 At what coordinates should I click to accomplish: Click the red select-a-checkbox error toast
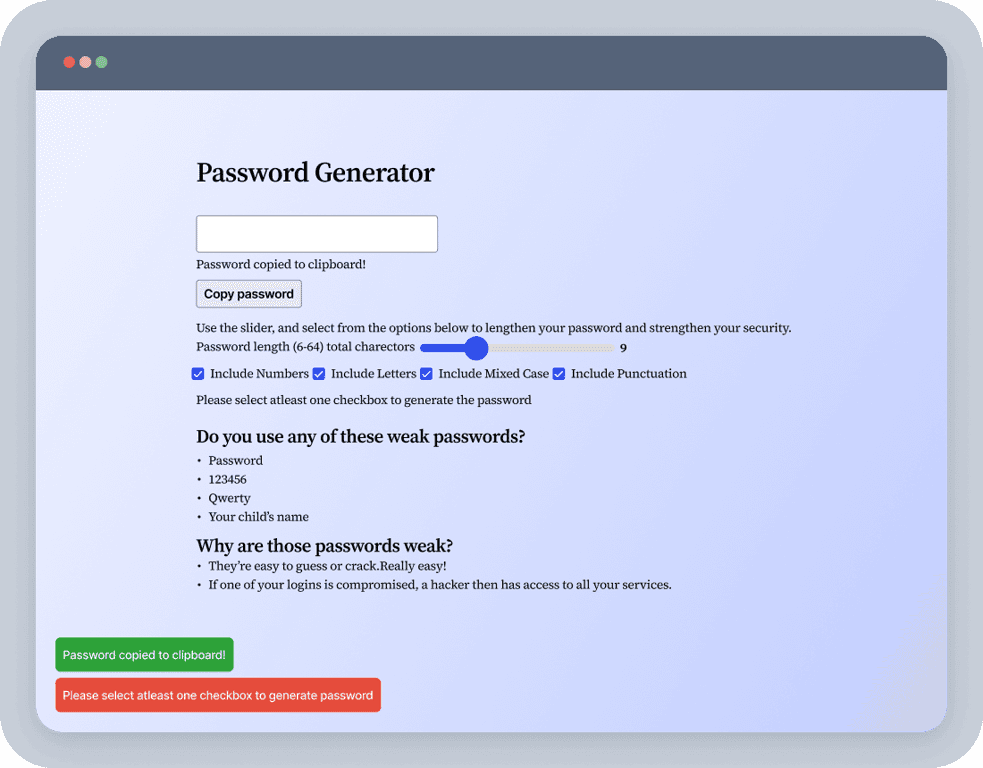(x=218, y=695)
